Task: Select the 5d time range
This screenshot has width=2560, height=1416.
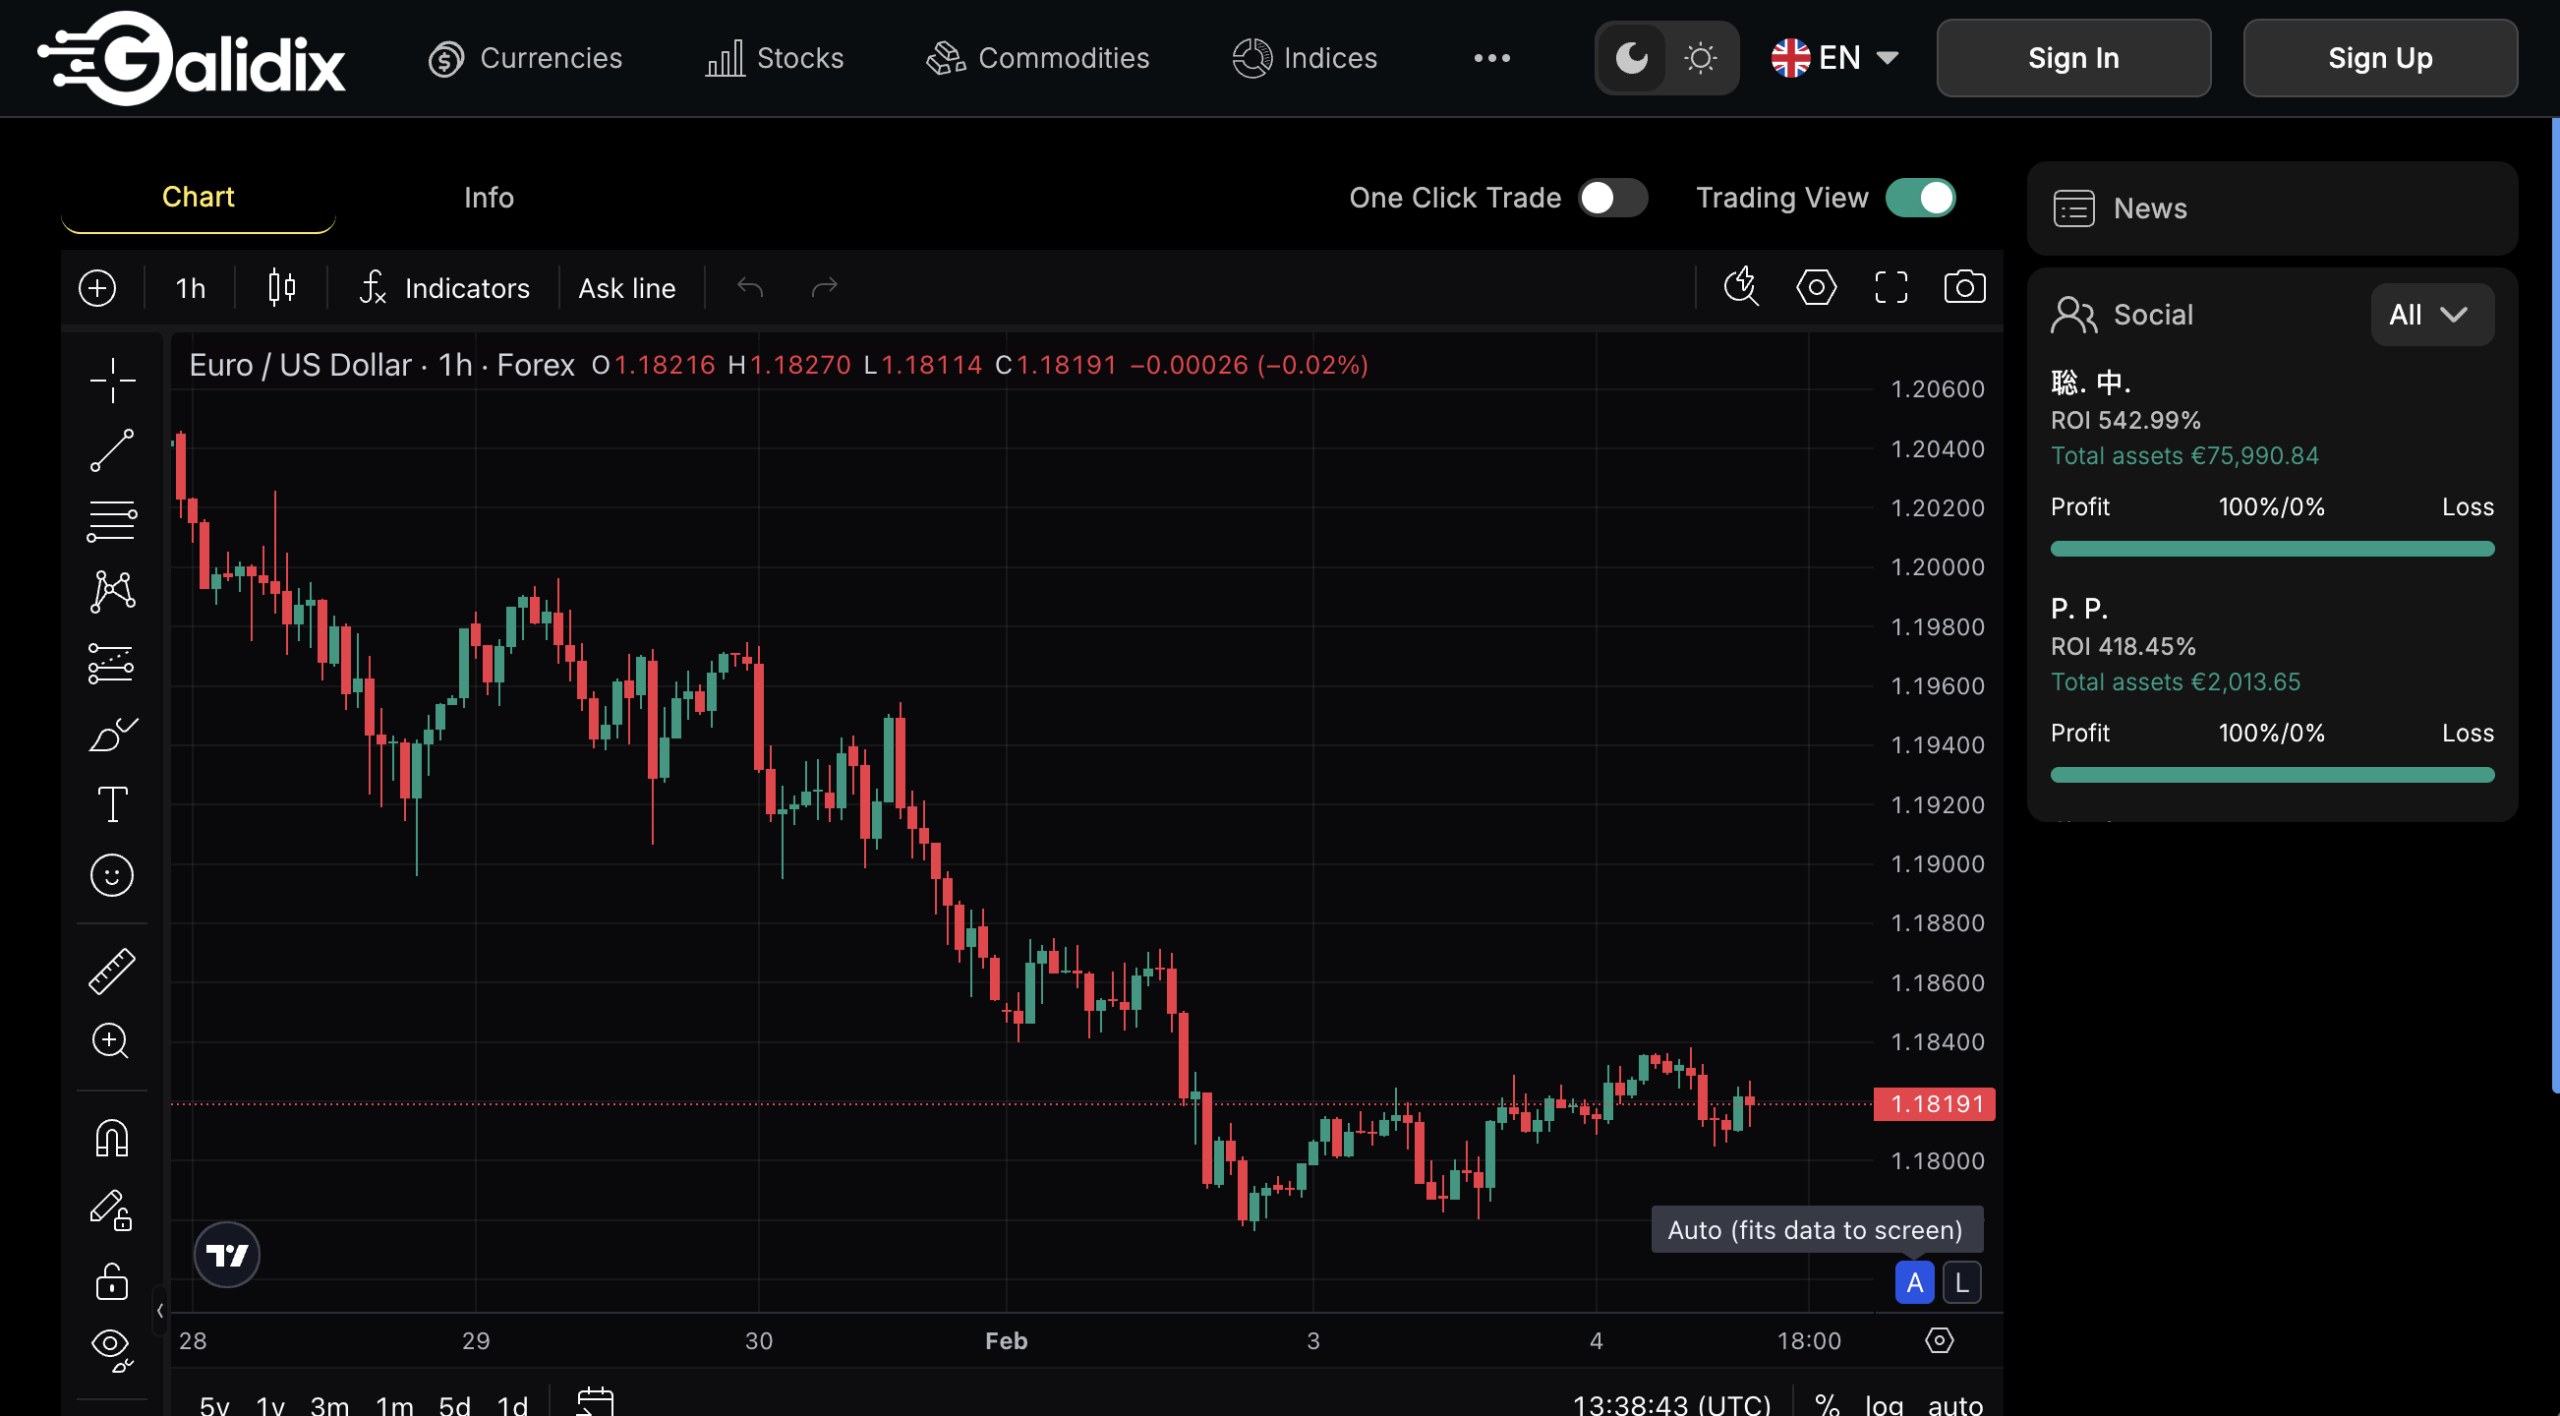Action: point(455,1404)
